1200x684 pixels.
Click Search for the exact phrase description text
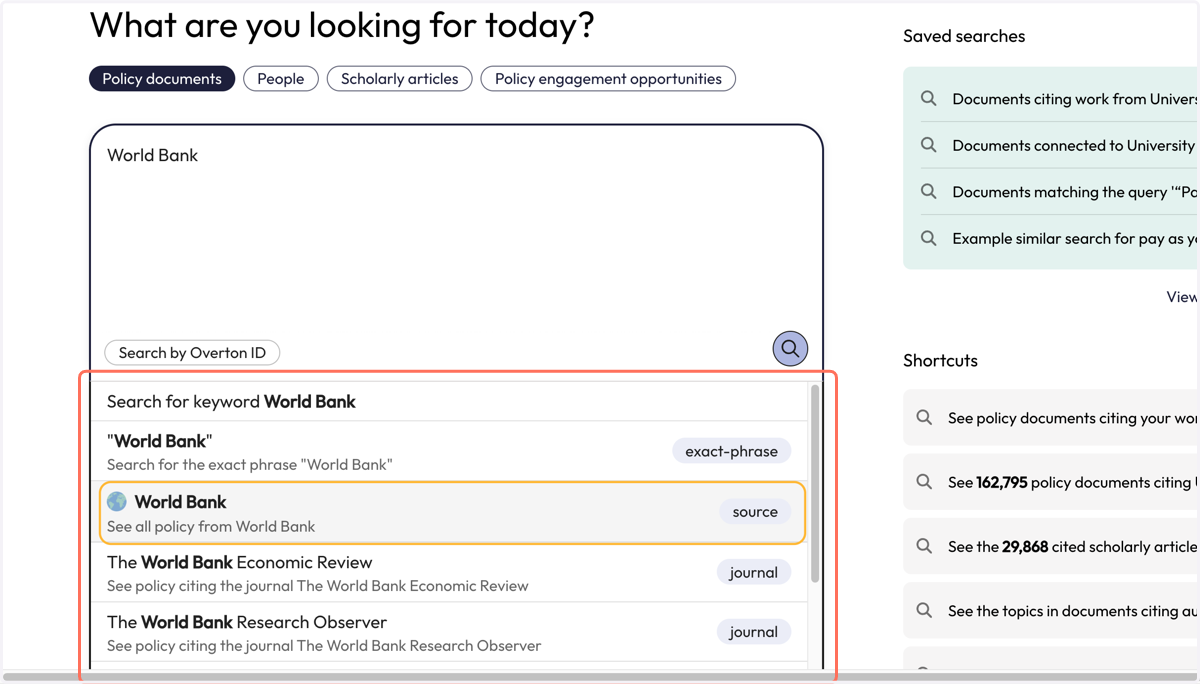point(250,464)
